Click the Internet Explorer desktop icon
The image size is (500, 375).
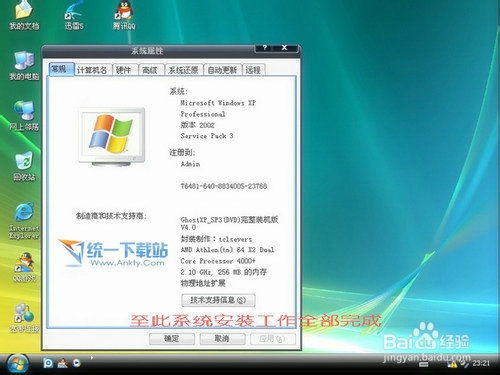click(24, 220)
